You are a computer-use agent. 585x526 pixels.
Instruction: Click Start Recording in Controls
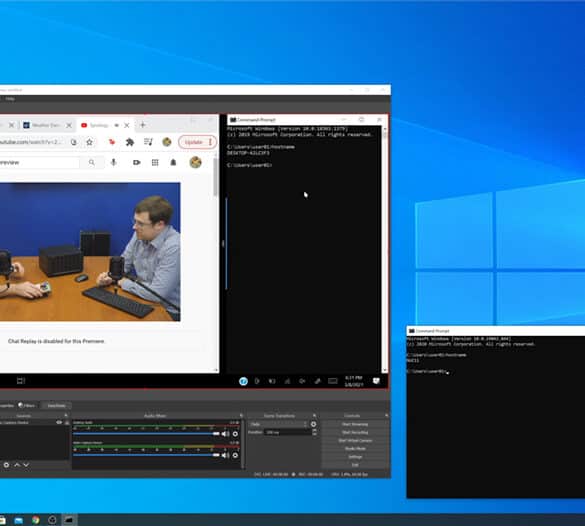pyautogui.click(x=355, y=432)
